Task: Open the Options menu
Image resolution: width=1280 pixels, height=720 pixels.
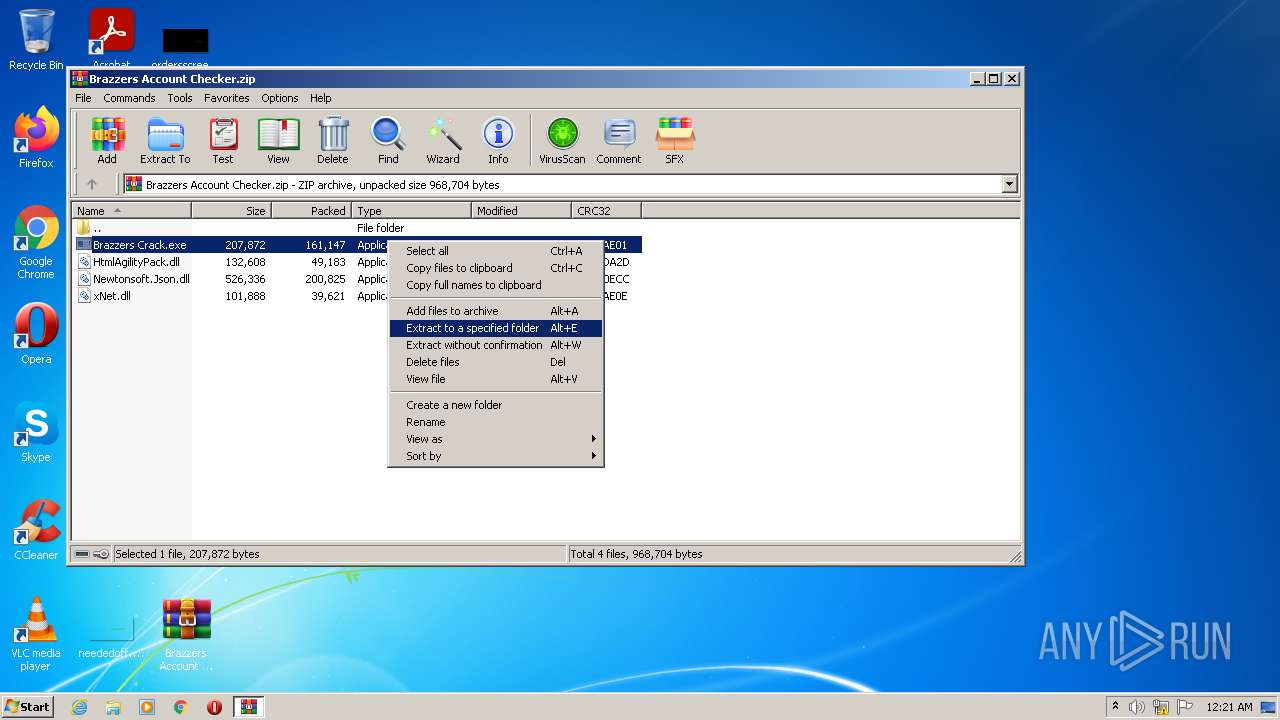Action: [280, 98]
